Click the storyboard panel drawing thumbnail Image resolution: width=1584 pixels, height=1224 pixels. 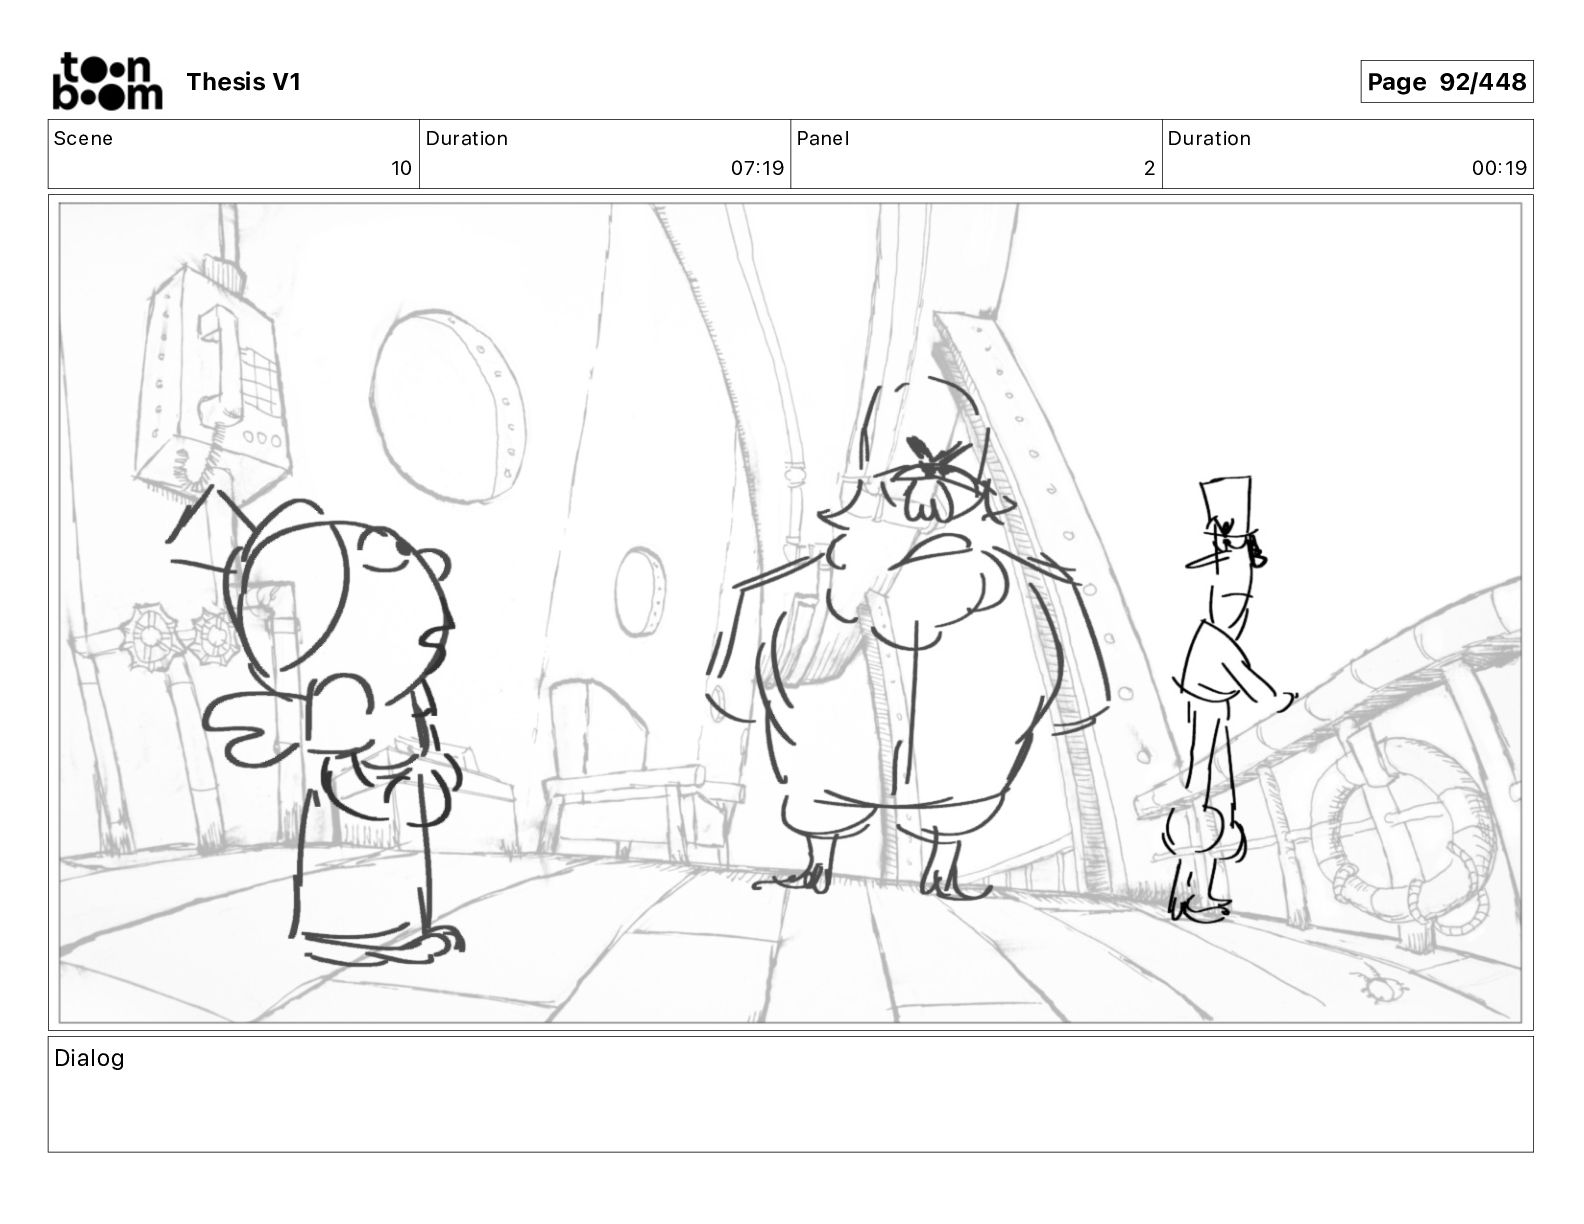click(x=790, y=613)
